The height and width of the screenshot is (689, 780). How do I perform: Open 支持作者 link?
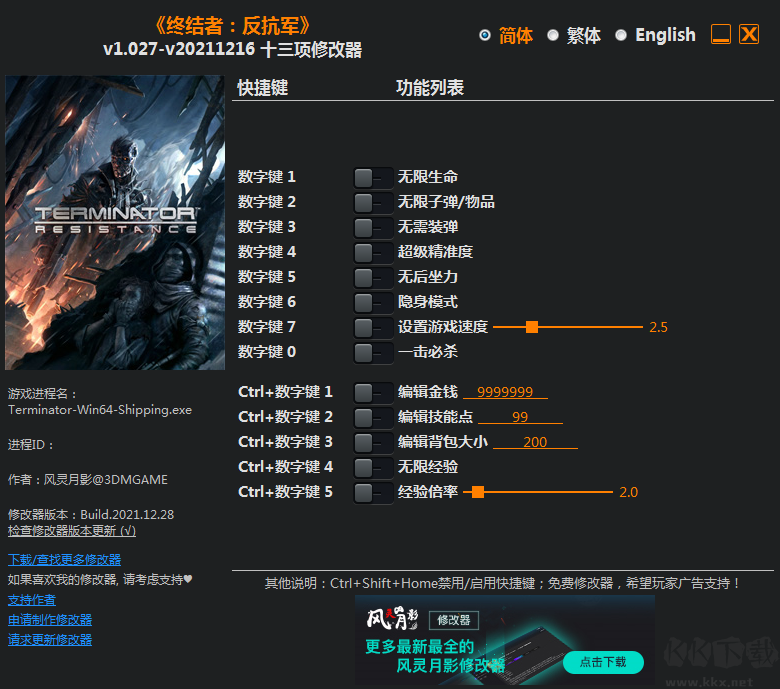coord(32,600)
